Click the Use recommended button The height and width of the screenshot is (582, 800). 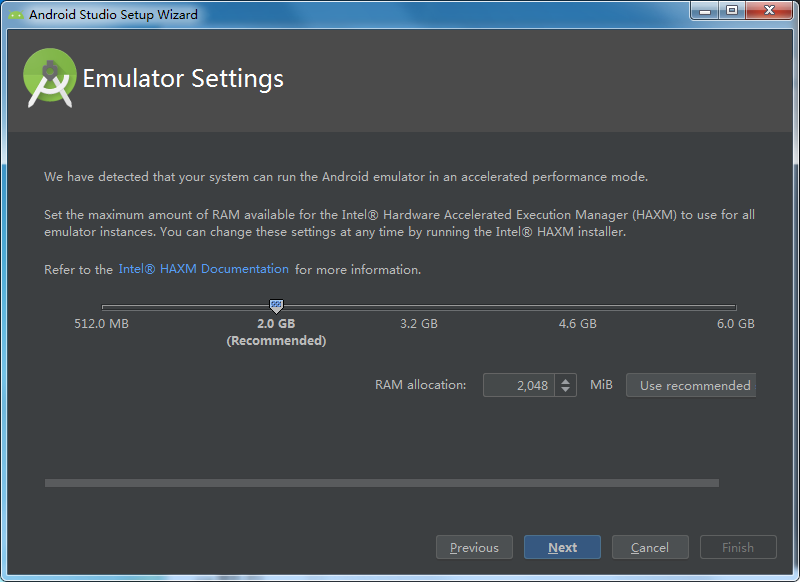coord(691,385)
